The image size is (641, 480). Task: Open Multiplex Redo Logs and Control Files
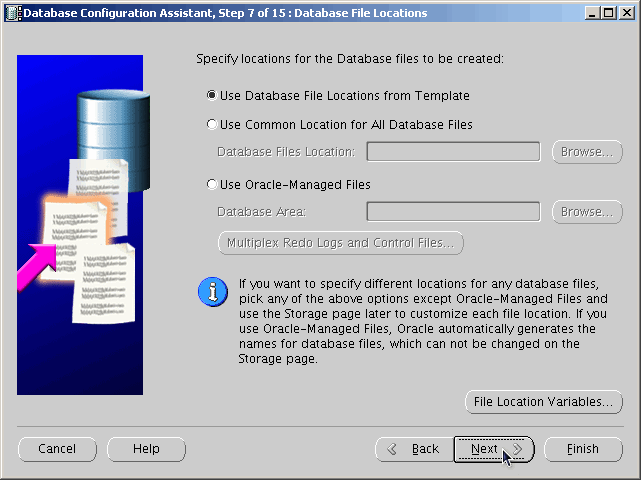pos(340,243)
